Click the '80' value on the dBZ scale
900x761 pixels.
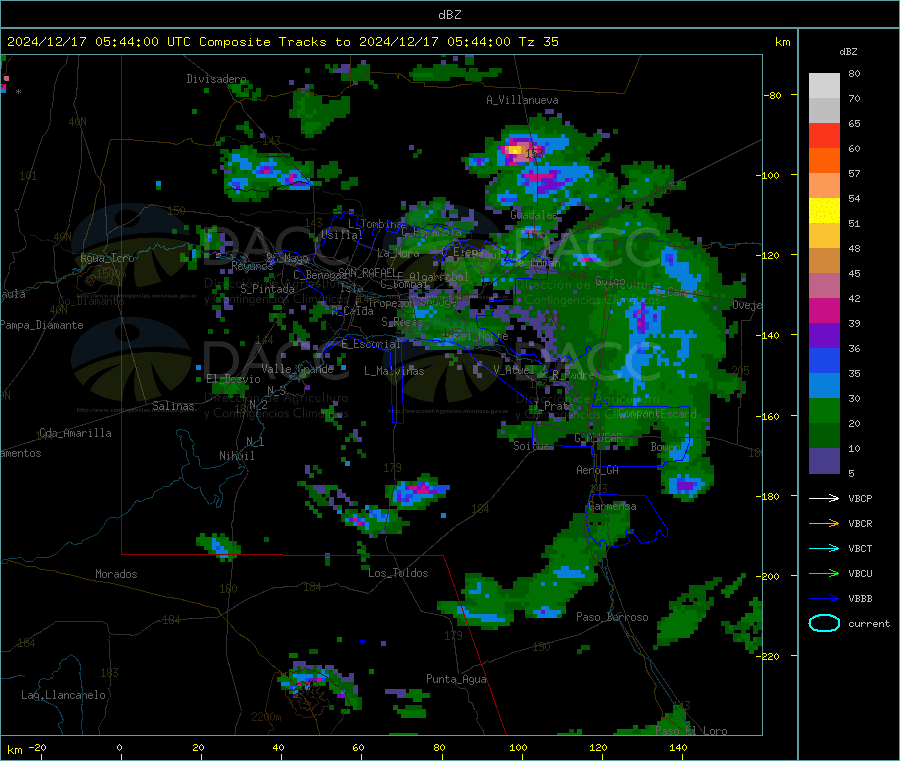click(854, 73)
